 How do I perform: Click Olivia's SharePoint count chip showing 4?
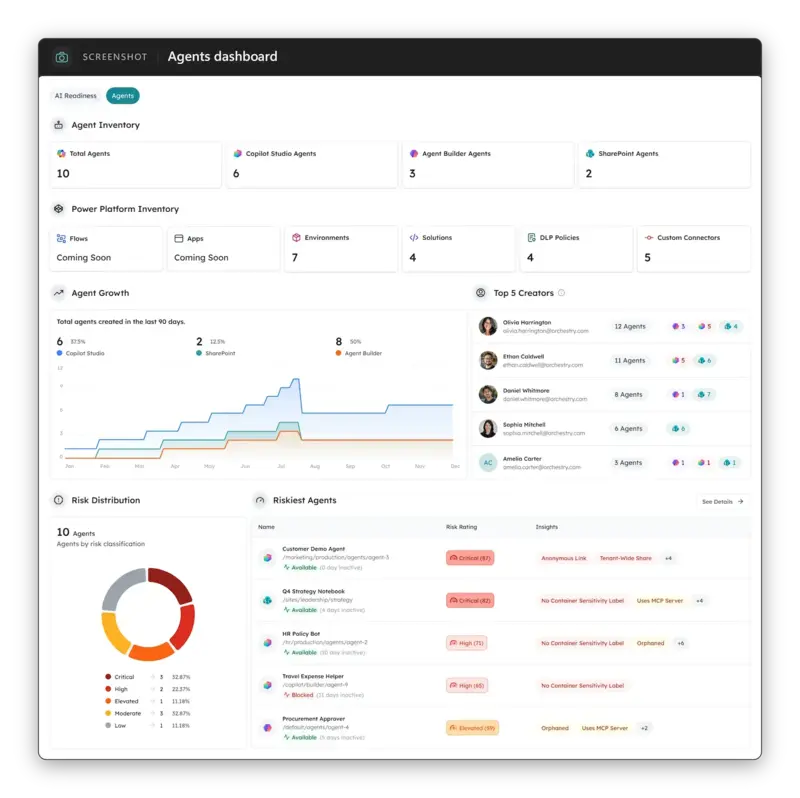point(731,327)
